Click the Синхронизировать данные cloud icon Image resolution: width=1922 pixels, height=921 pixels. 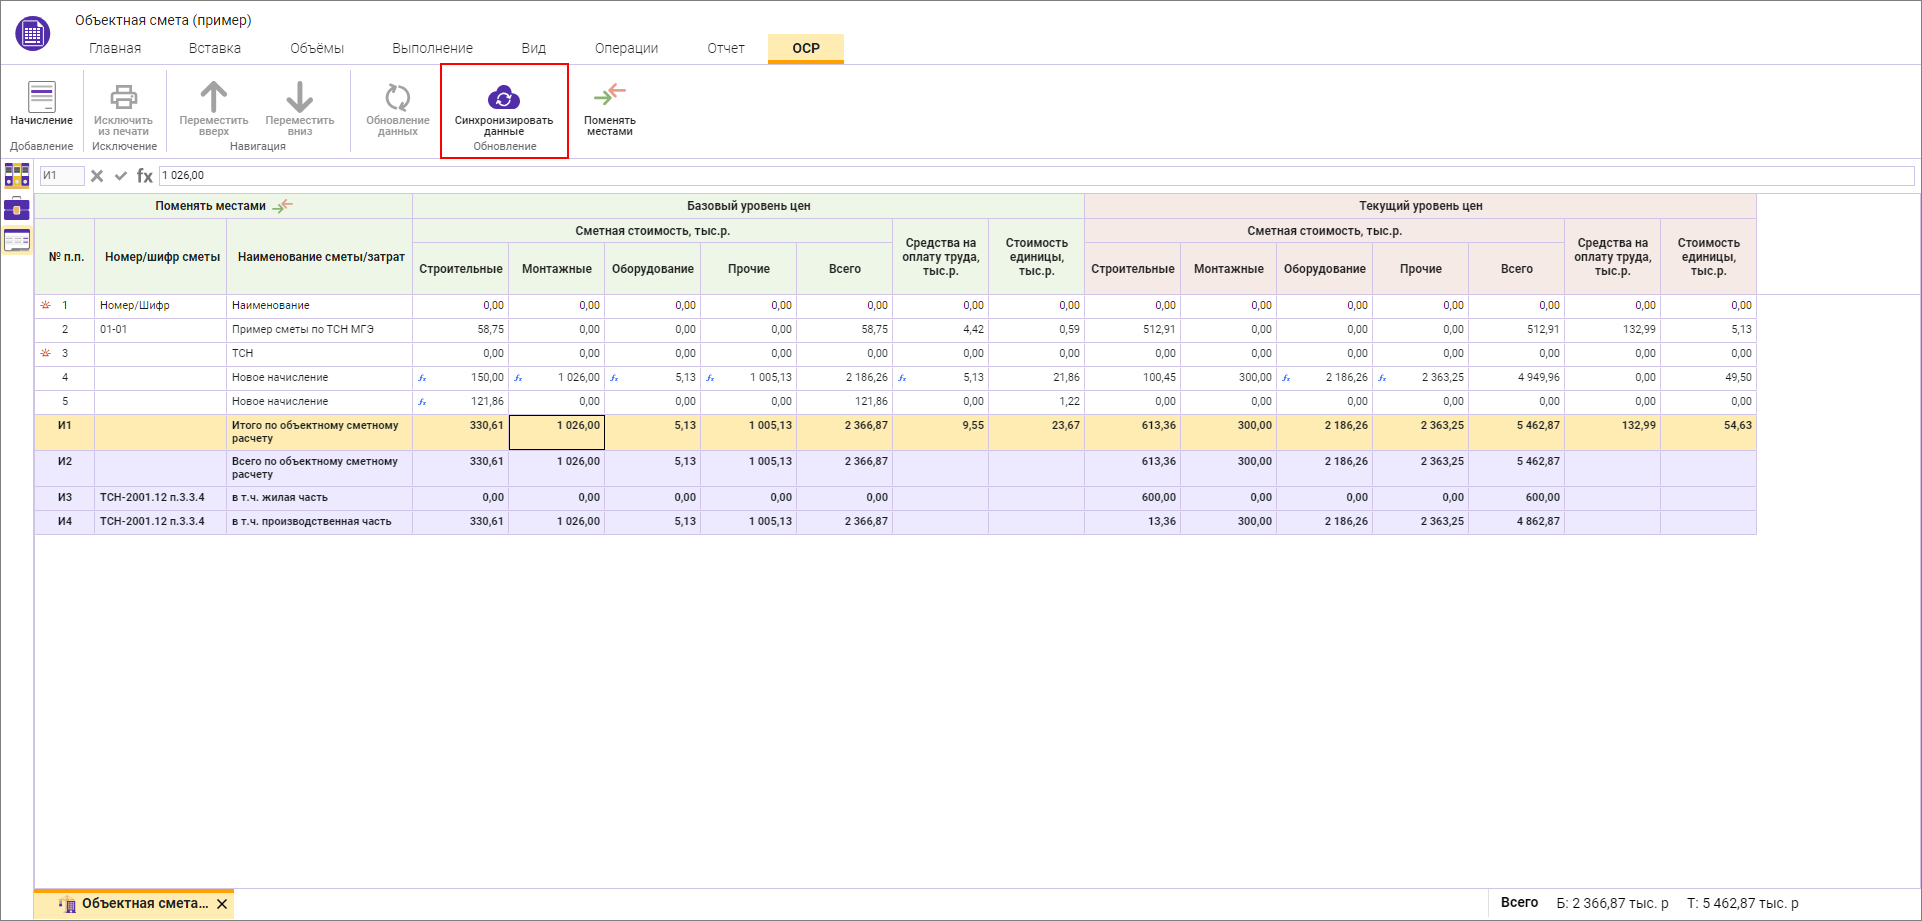pyautogui.click(x=504, y=98)
